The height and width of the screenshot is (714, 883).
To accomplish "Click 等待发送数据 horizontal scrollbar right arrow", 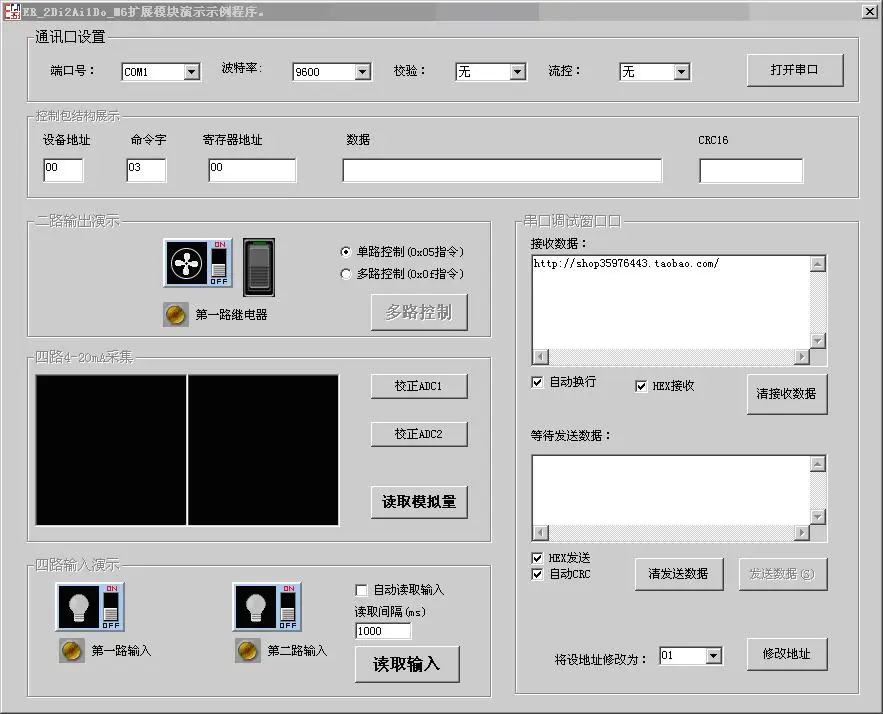I will [801, 533].
